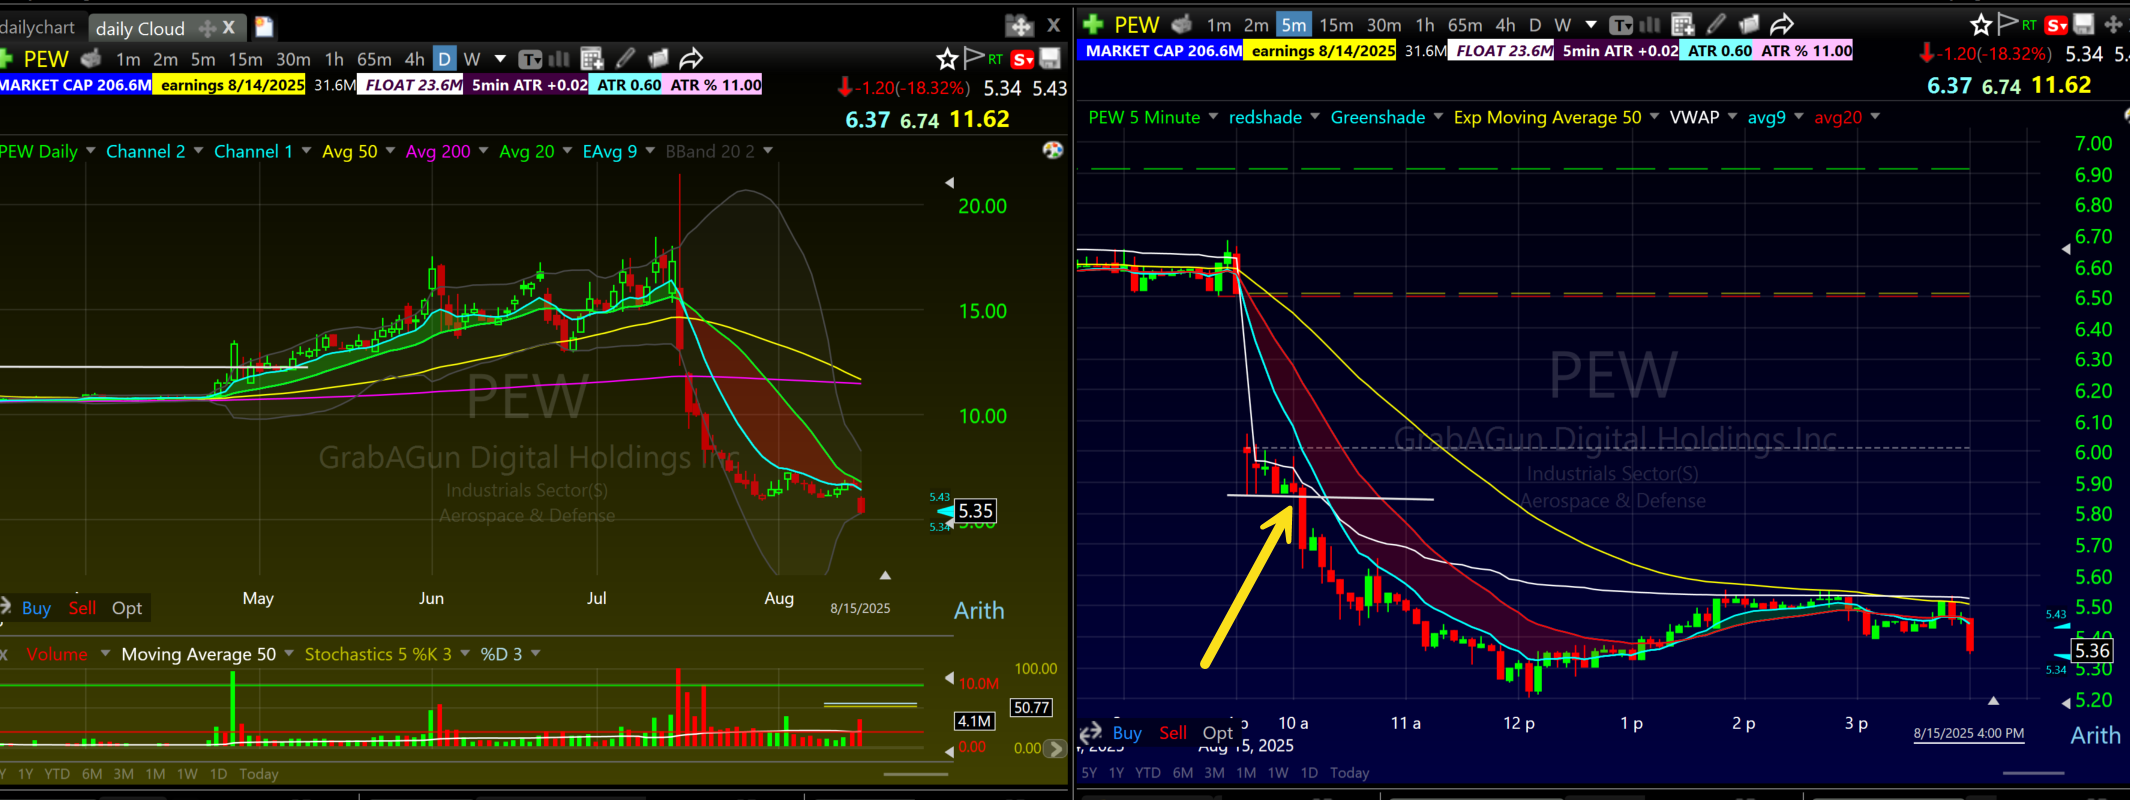This screenshot has height=800, width=2130.
Task: Click PEW symbol field on daily chart
Action: pyautogui.click(x=46, y=59)
